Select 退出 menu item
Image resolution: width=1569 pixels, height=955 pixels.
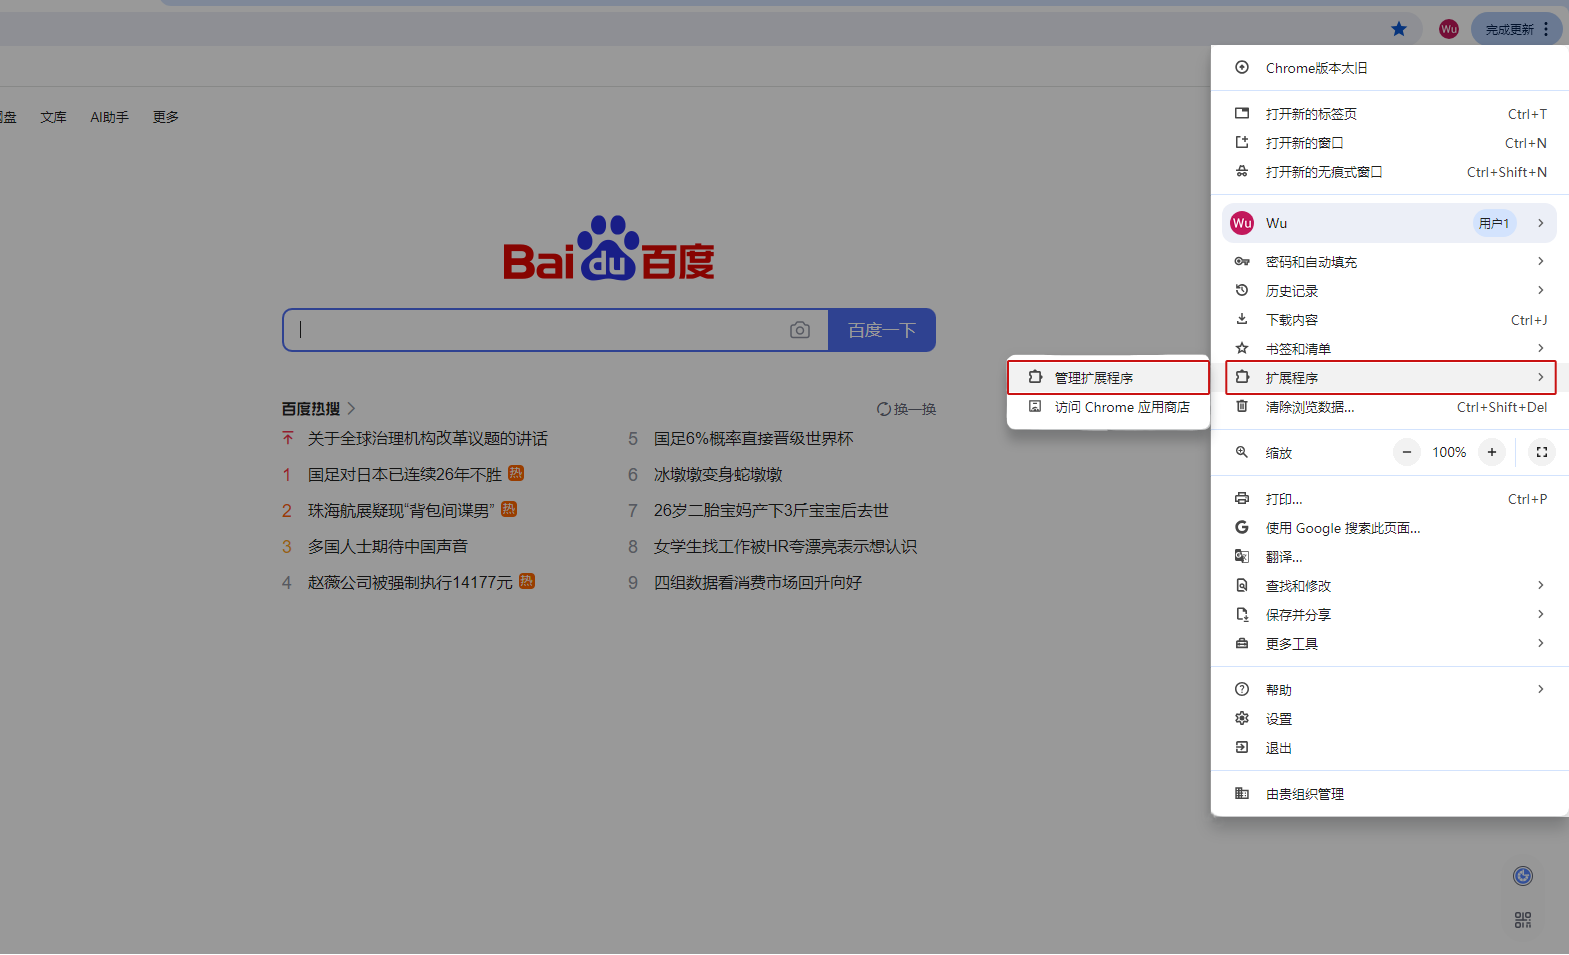pyautogui.click(x=1390, y=748)
